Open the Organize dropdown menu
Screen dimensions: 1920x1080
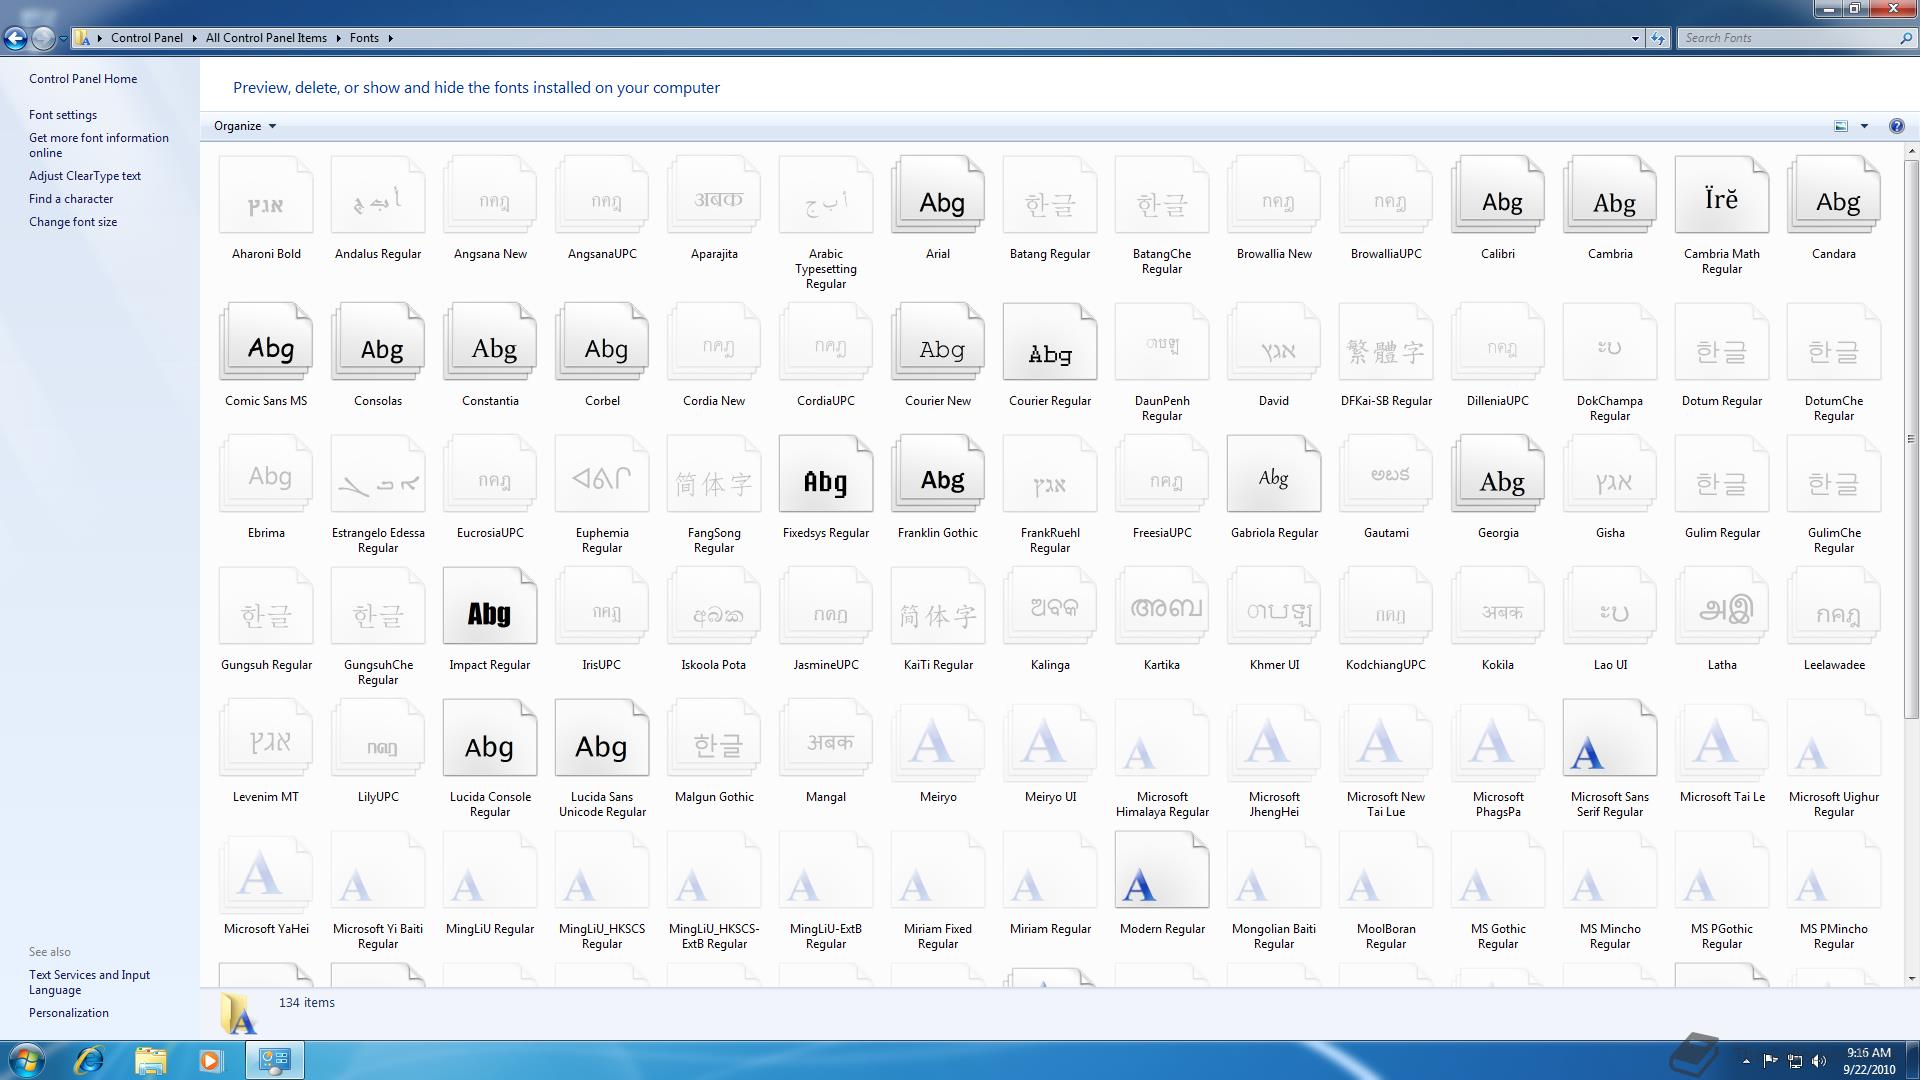coord(244,126)
